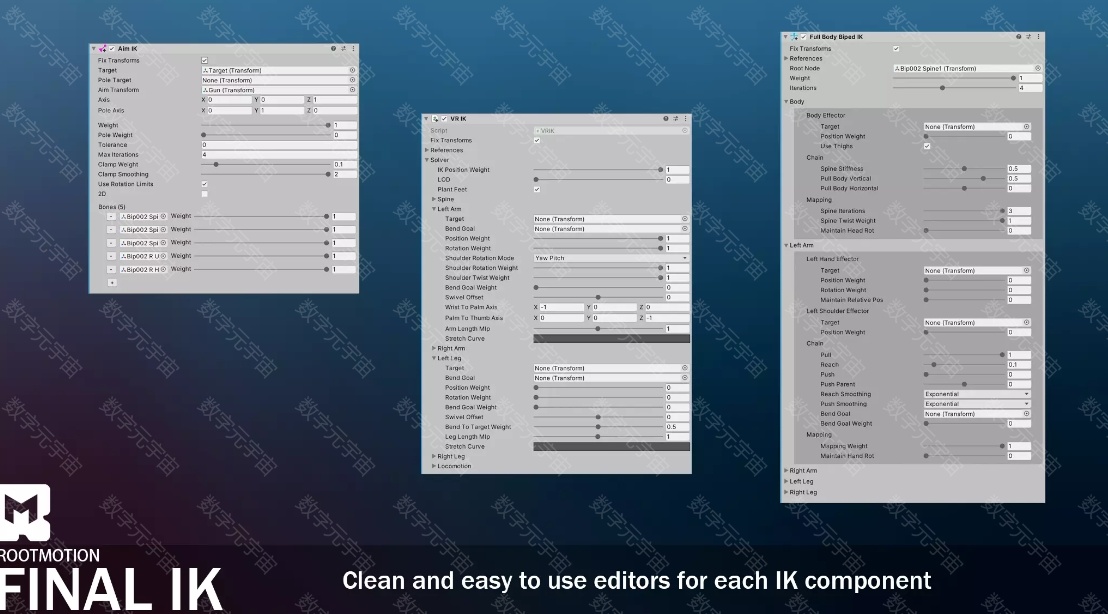
Task: Open Aim IK three-dot context menu
Action: click(353, 49)
